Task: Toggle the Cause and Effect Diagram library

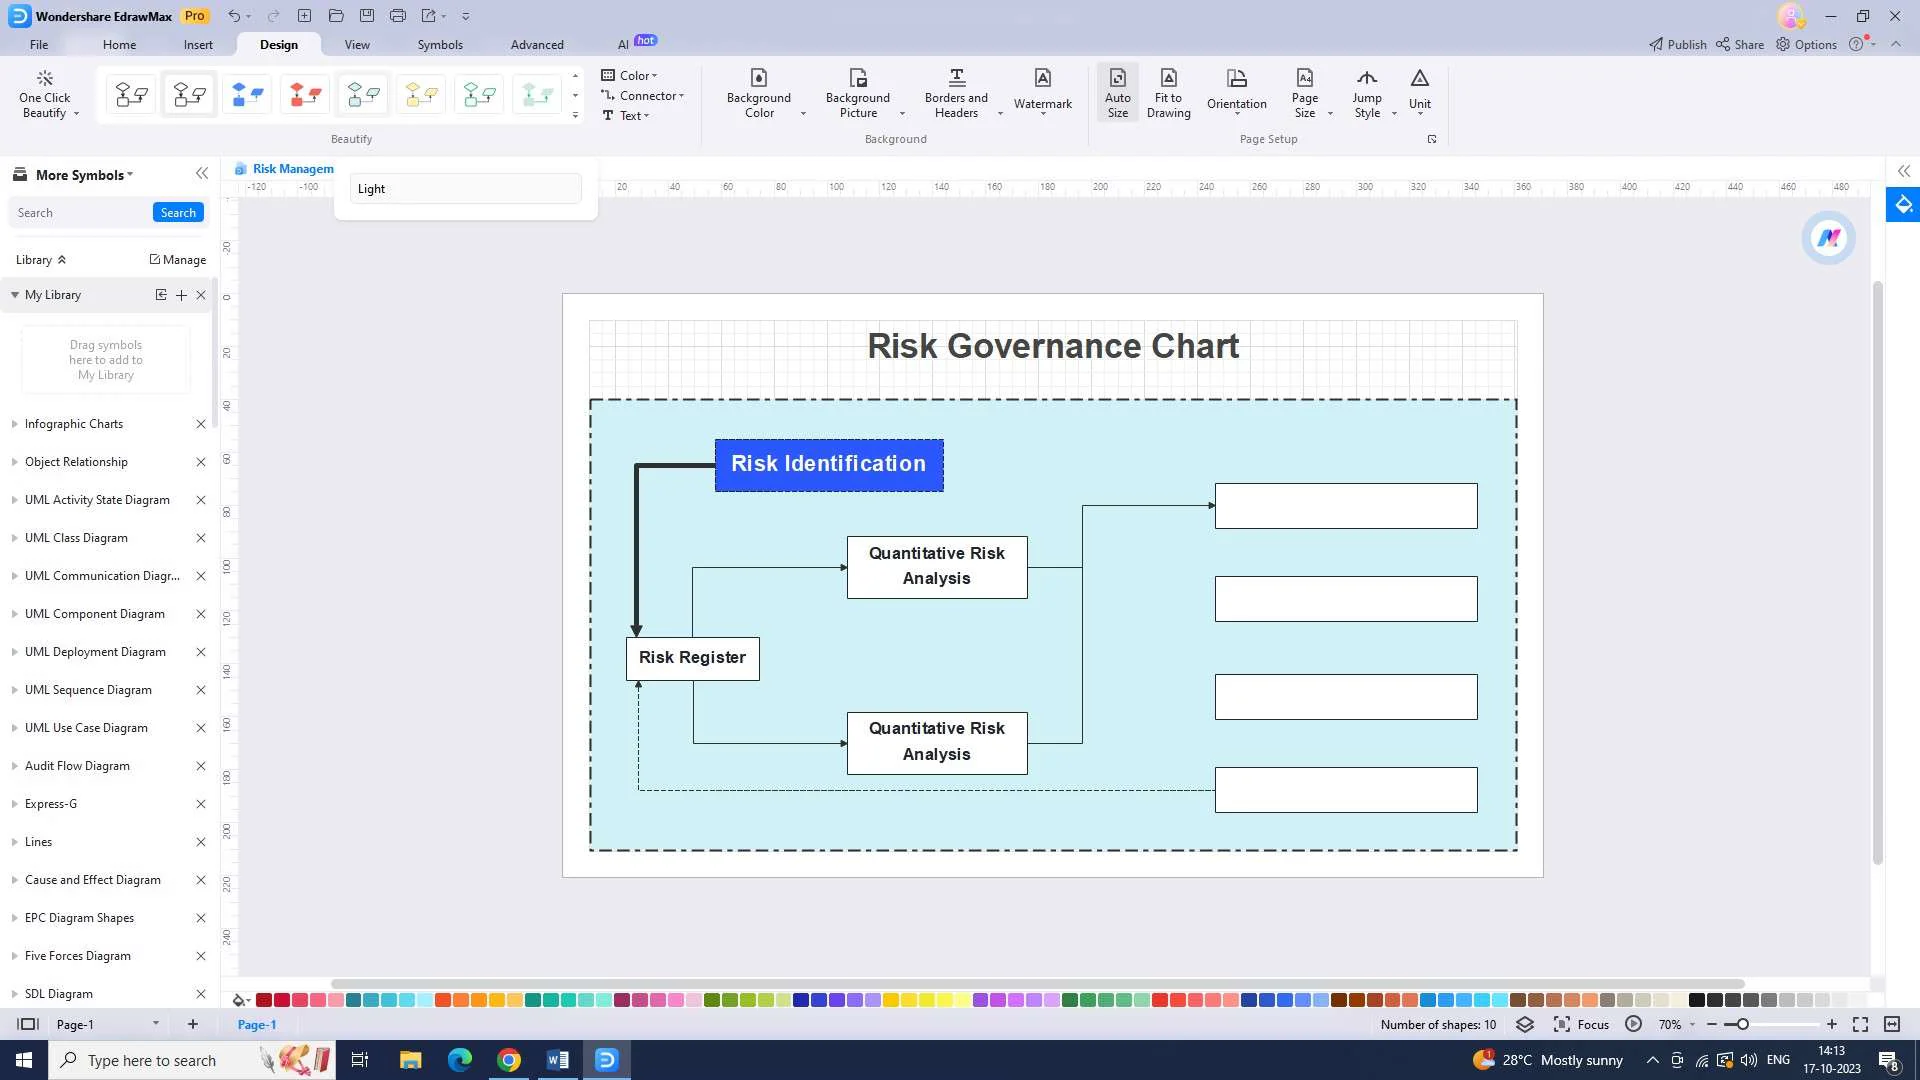Action: click(92, 880)
